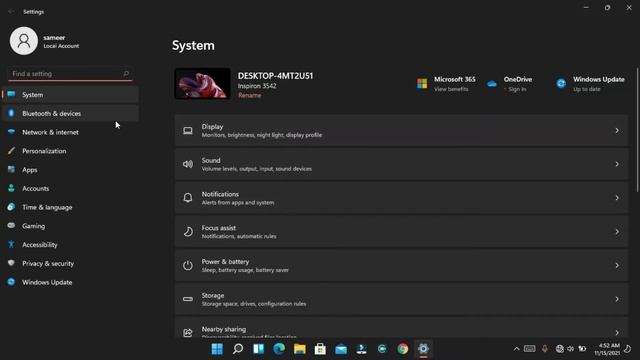Image resolution: width=640 pixels, height=360 pixels.
Task: Open the Windows Start button
Action: click(x=217, y=349)
